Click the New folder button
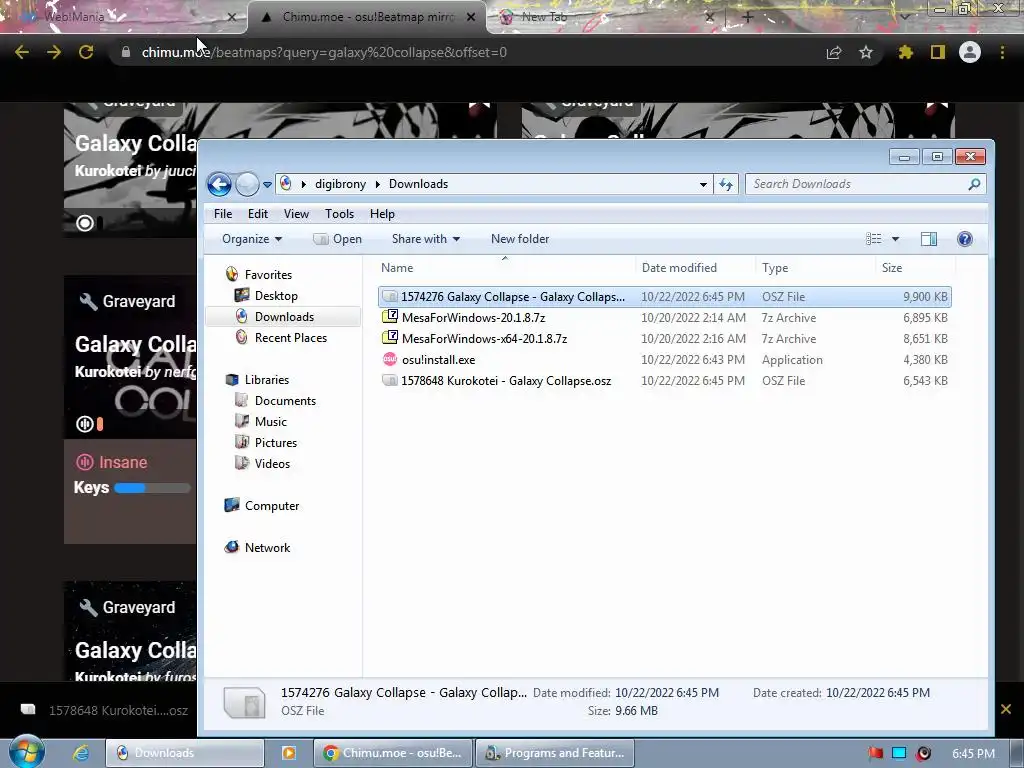This screenshot has height=768, width=1024. [520, 239]
